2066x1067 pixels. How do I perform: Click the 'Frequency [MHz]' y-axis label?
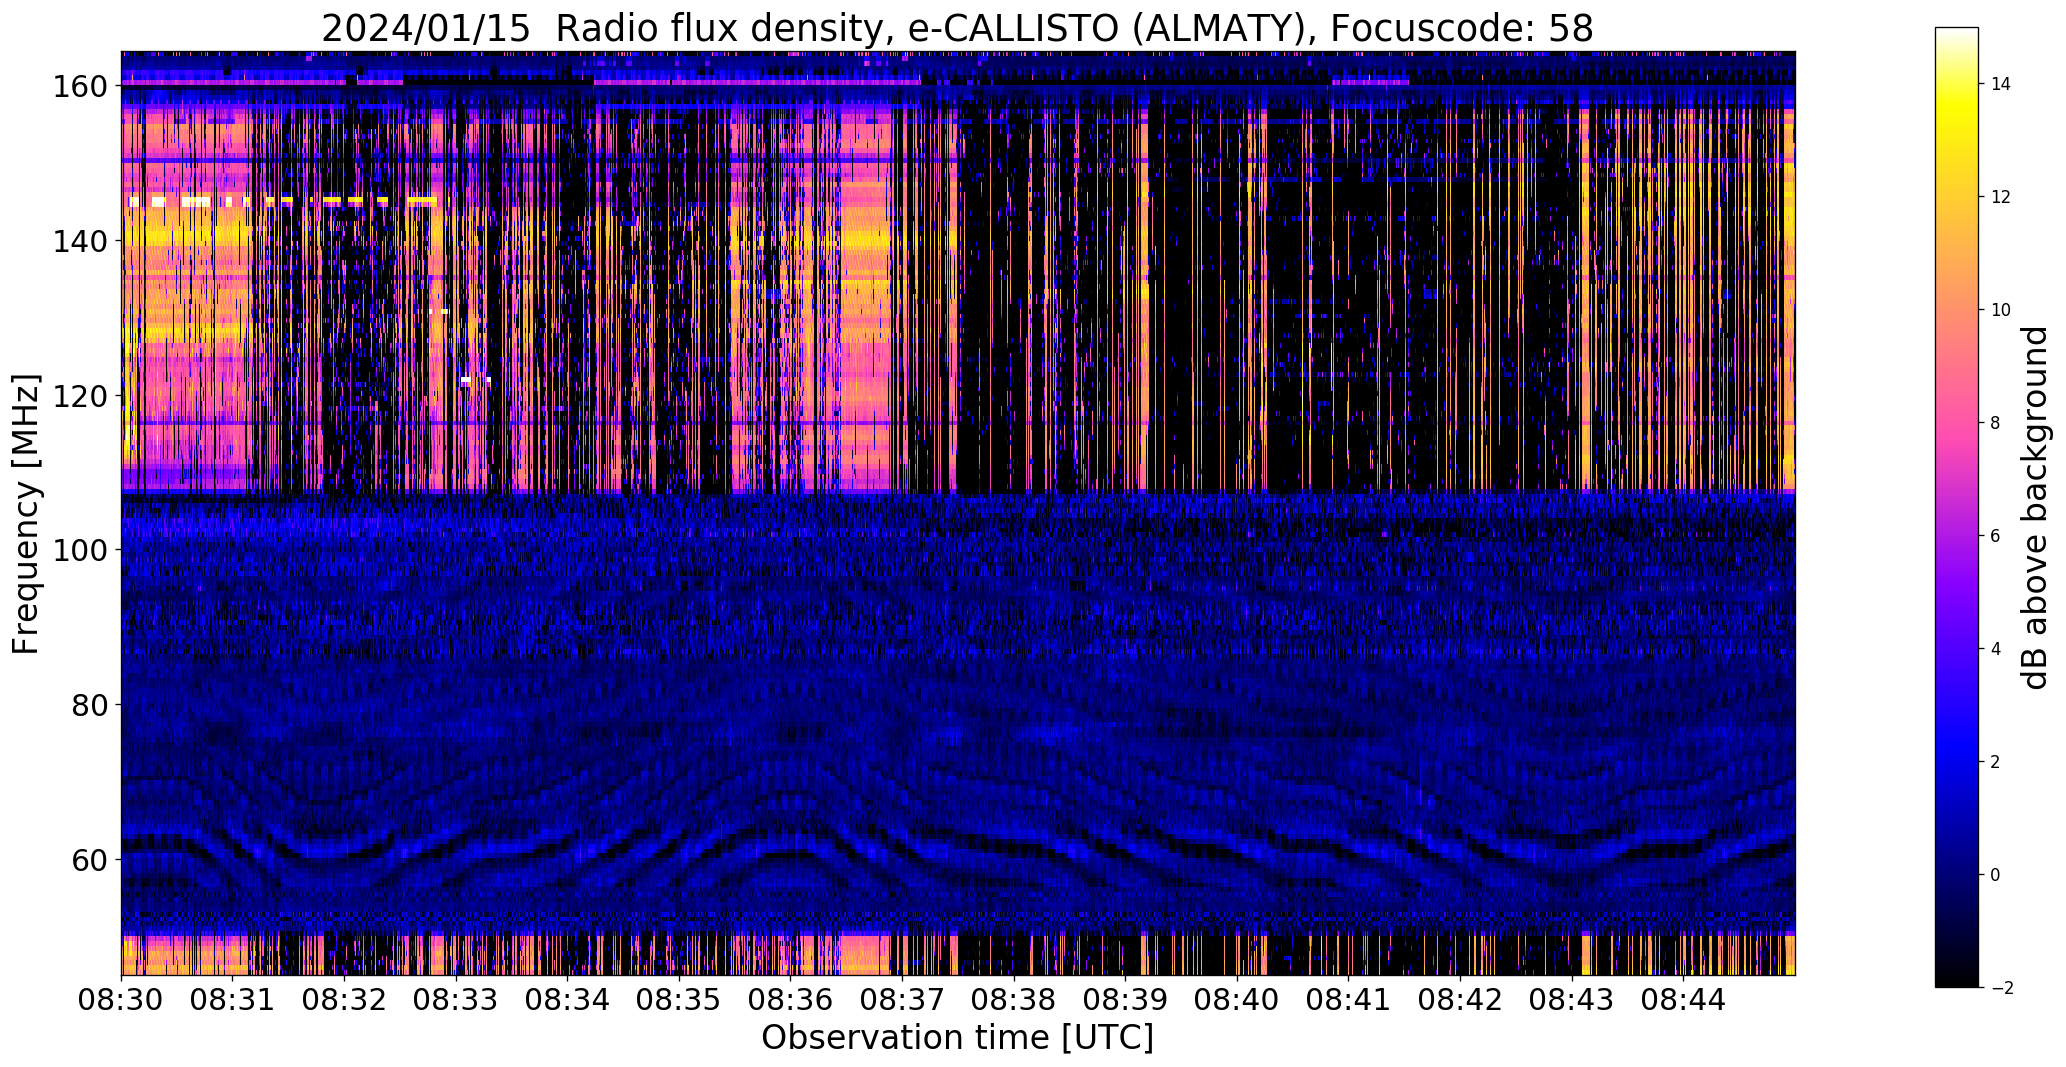[x=26, y=514]
